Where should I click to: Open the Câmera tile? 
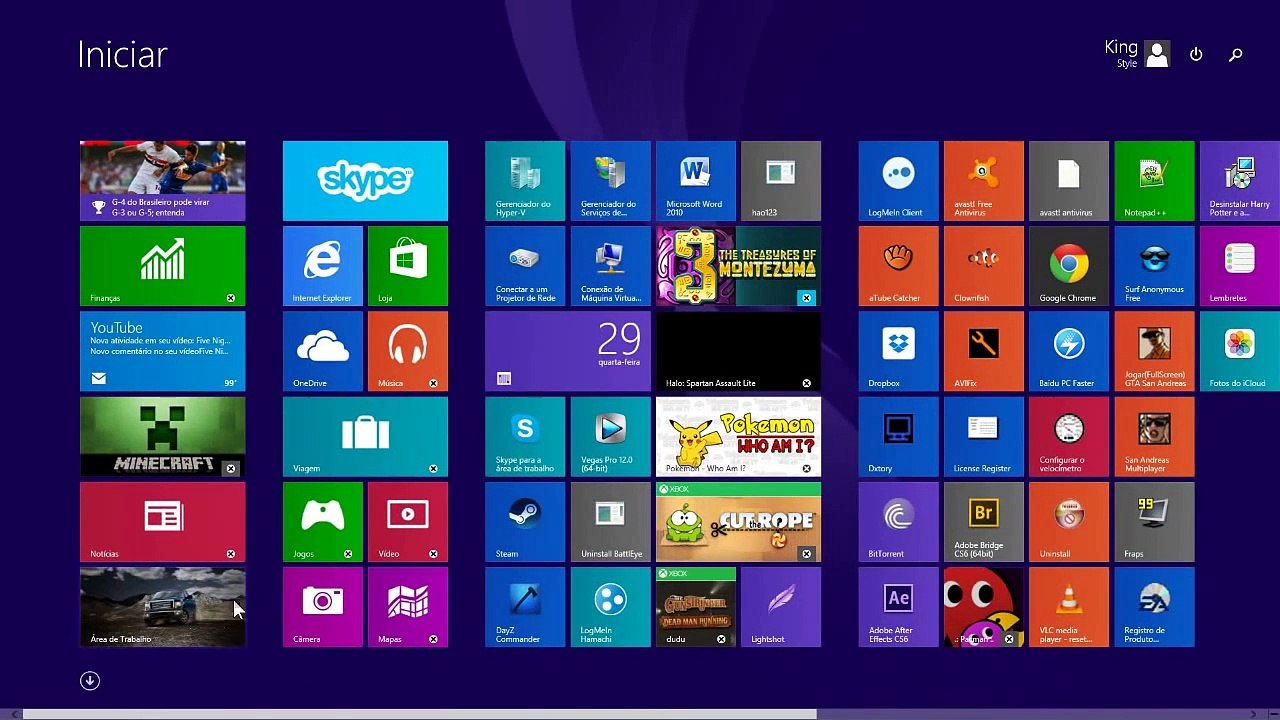323,607
